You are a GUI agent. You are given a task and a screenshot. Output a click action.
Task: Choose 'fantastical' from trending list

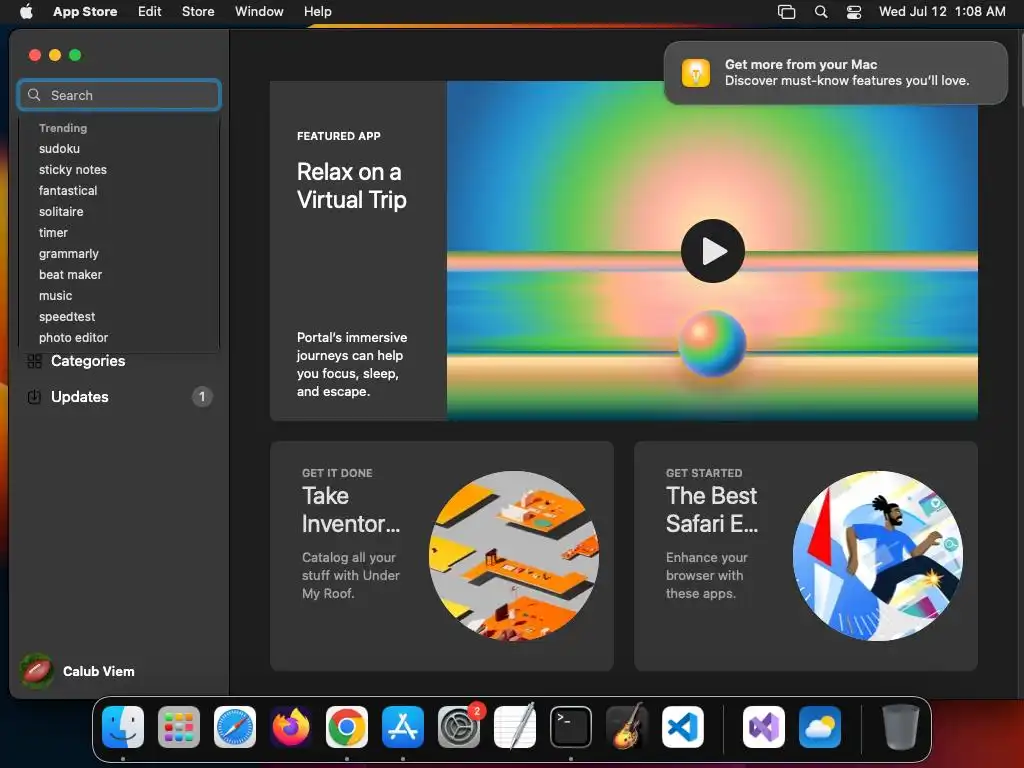(68, 191)
